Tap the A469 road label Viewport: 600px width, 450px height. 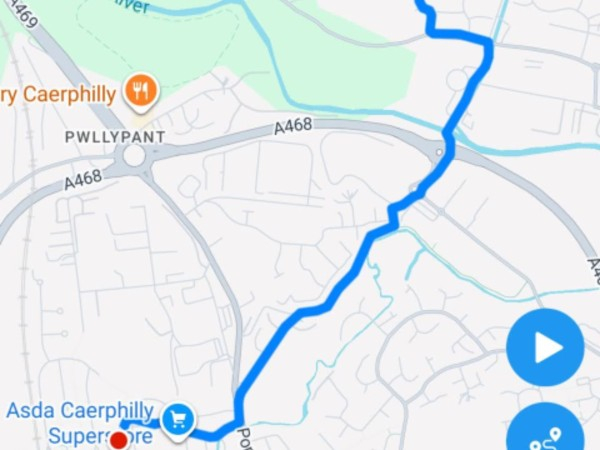point(22,13)
